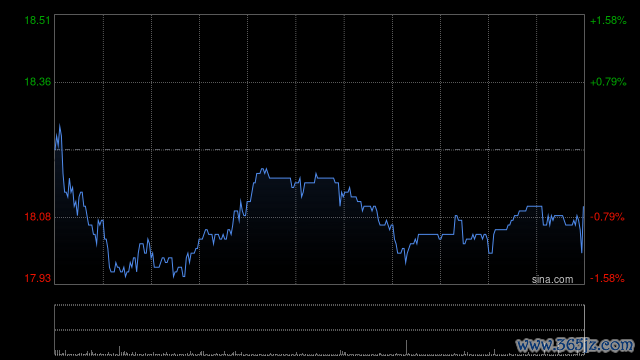Click the -0.79% percentage label
Image resolution: width=640 pixels, height=360 pixels.
(x=607, y=217)
